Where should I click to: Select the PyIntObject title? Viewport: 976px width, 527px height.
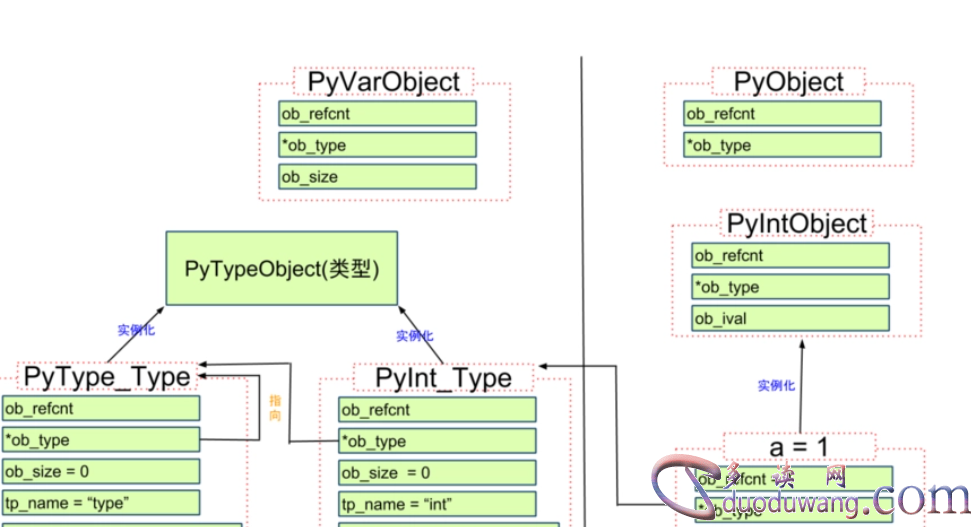(797, 223)
